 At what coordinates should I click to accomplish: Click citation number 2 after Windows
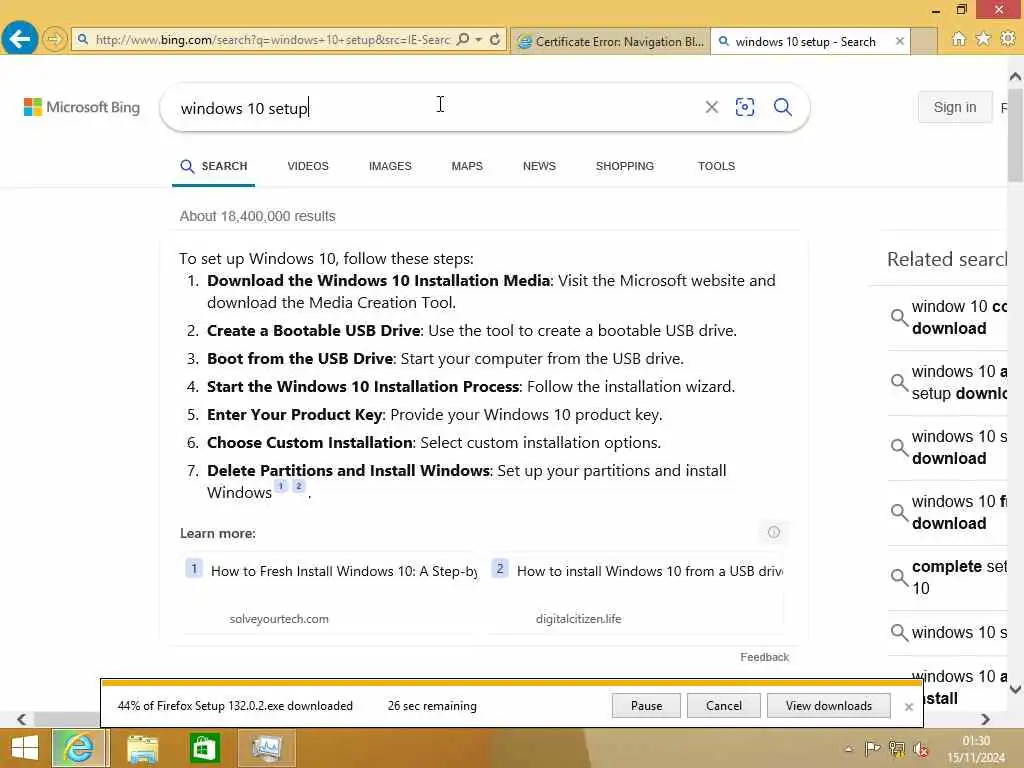pos(298,486)
